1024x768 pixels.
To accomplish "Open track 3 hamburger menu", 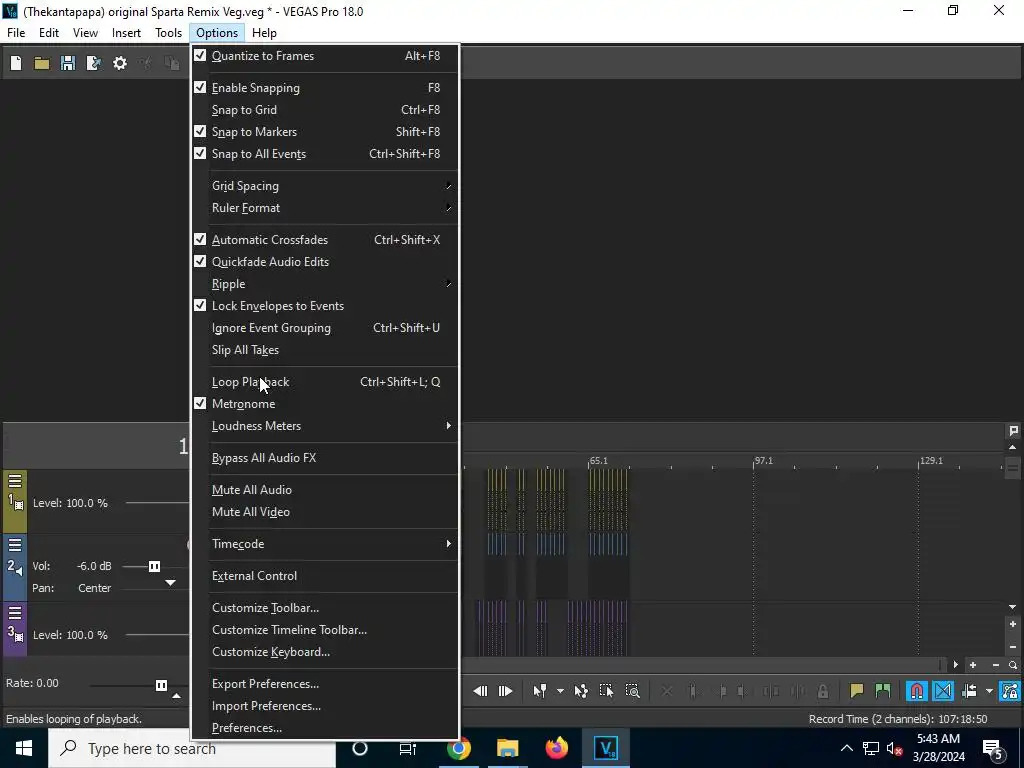I will click(15, 613).
